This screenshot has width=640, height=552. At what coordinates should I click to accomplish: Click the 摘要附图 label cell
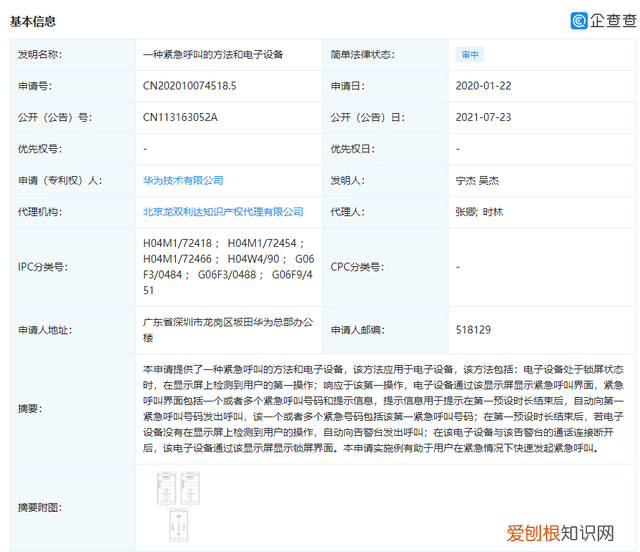click(73, 507)
